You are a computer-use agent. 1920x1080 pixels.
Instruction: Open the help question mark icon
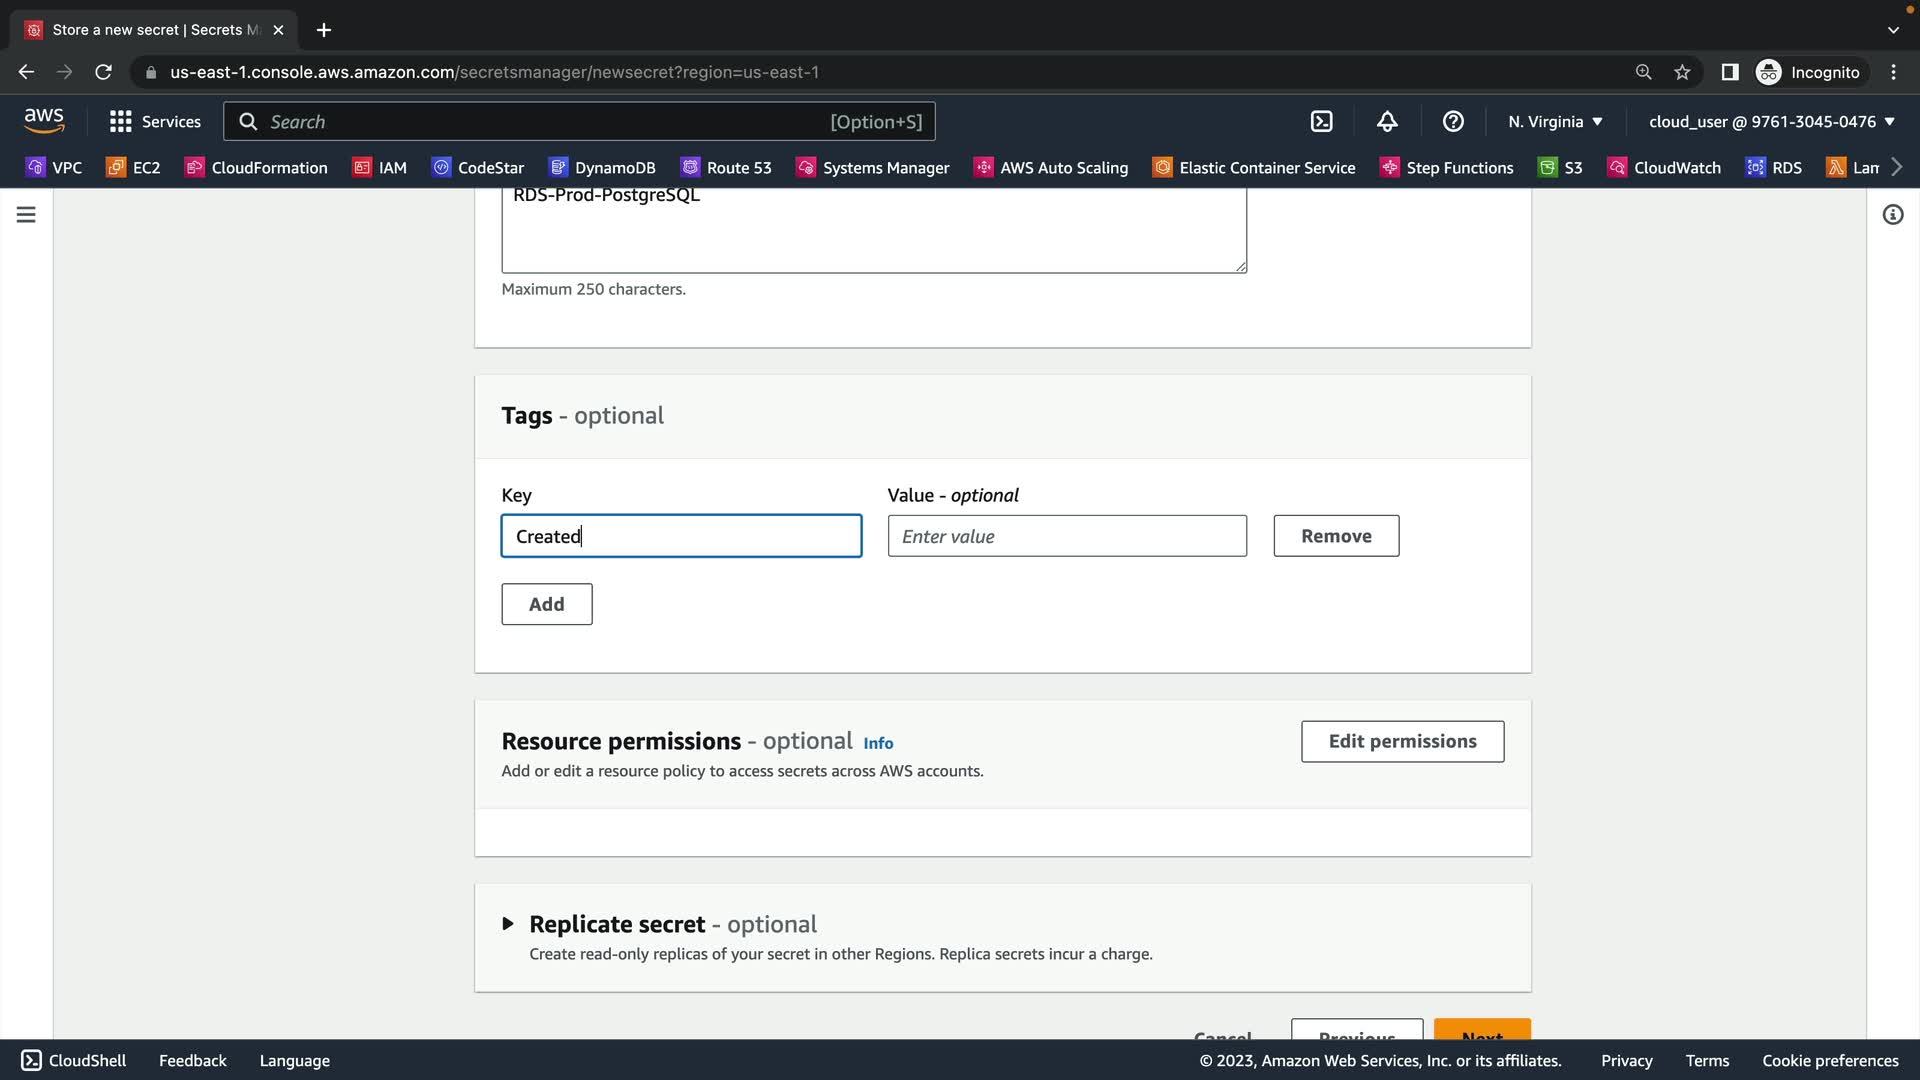click(x=1453, y=121)
